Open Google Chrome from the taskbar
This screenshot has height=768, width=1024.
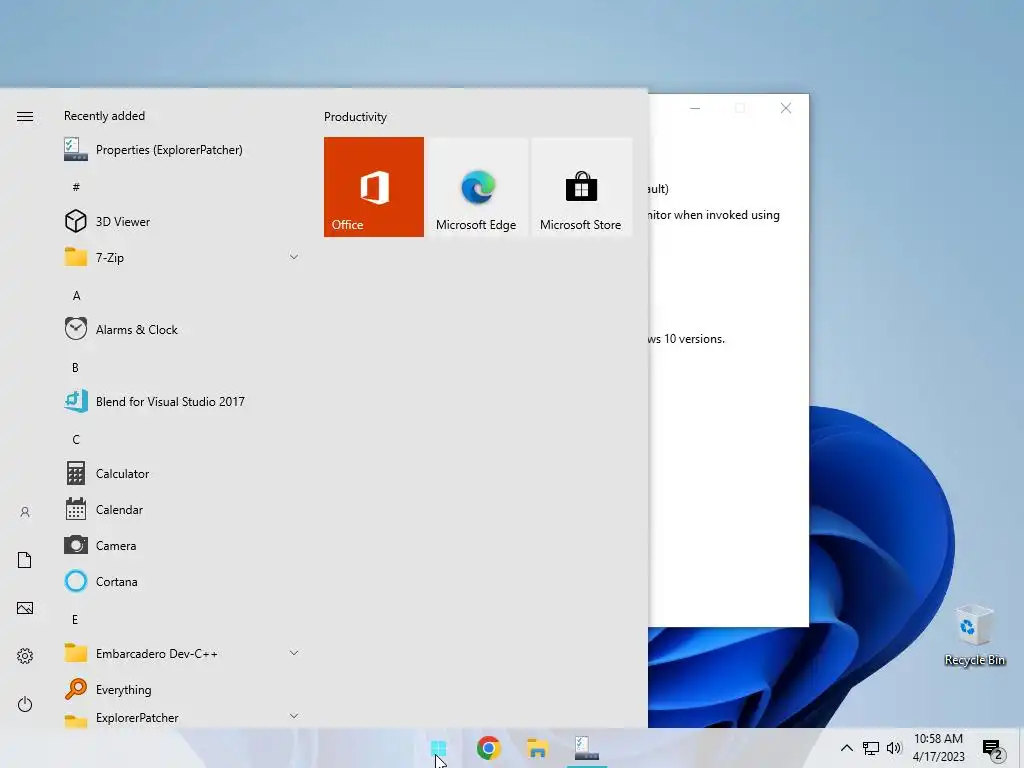(x=488, y=748)
